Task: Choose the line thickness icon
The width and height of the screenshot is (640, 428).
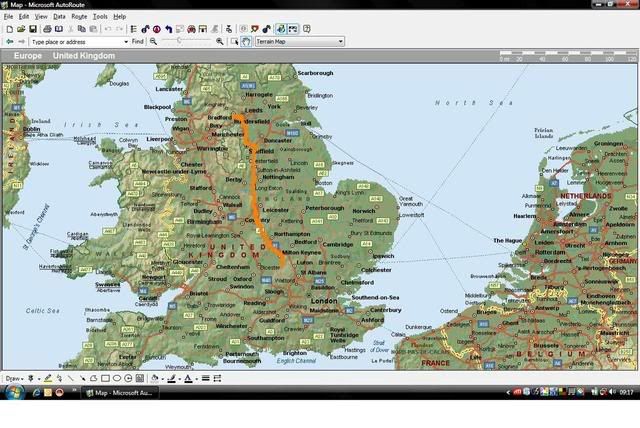Action: click(x=206, y=378)
